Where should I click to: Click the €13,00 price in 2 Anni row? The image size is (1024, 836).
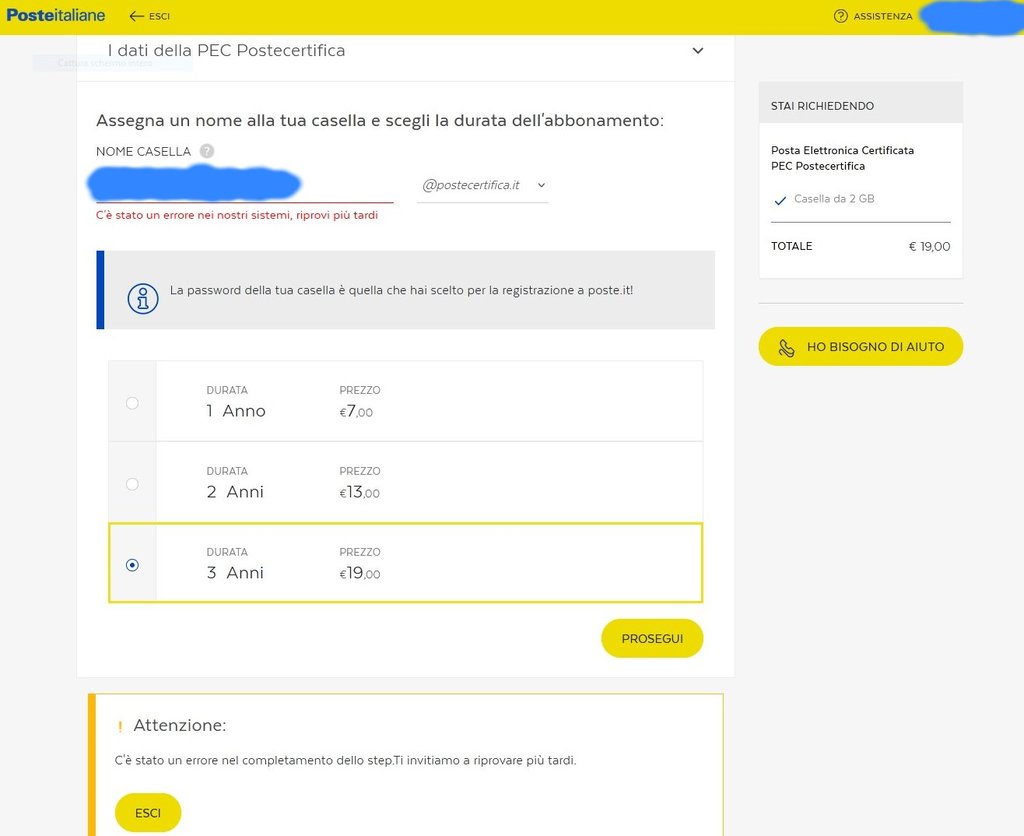[360, 492]
